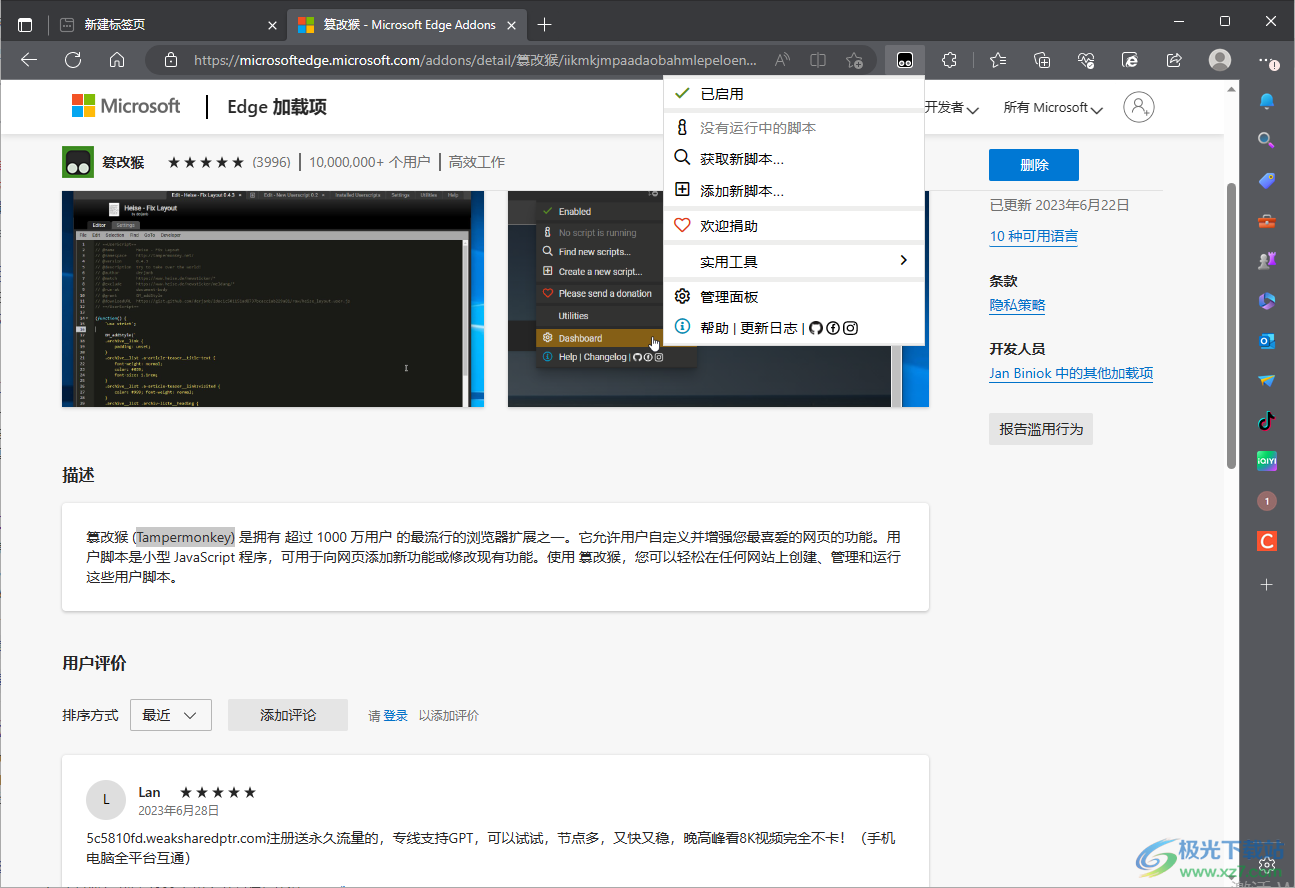Go to the Home page icon
This screenshot has width=1295, height=888.
point(117,60)
